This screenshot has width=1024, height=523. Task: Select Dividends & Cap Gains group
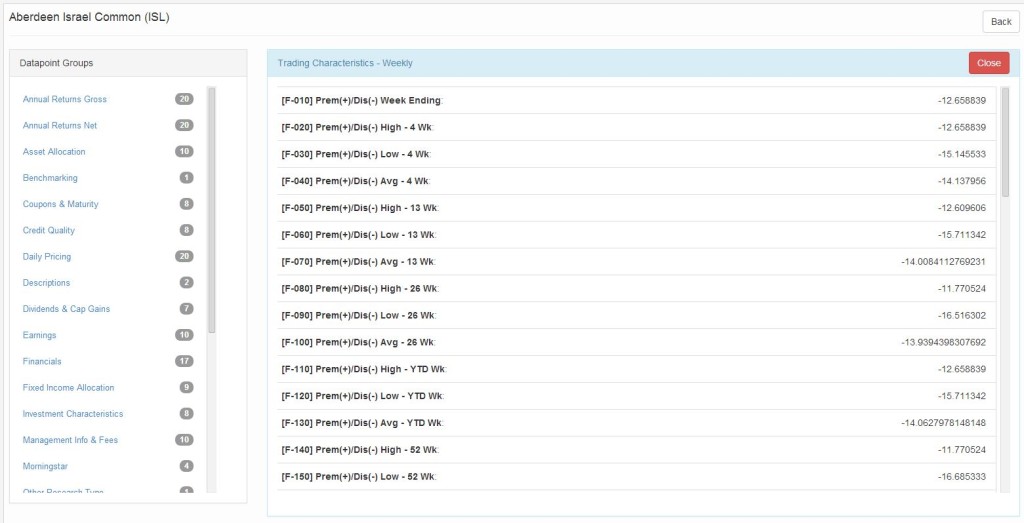67,309
